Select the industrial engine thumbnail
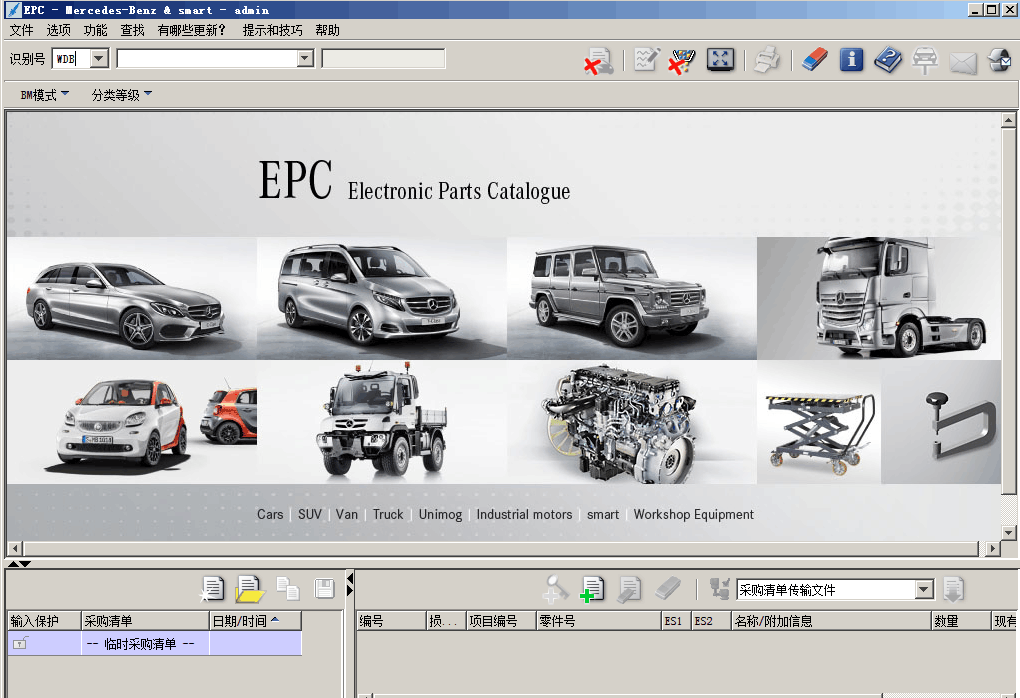 click(632, 422)
